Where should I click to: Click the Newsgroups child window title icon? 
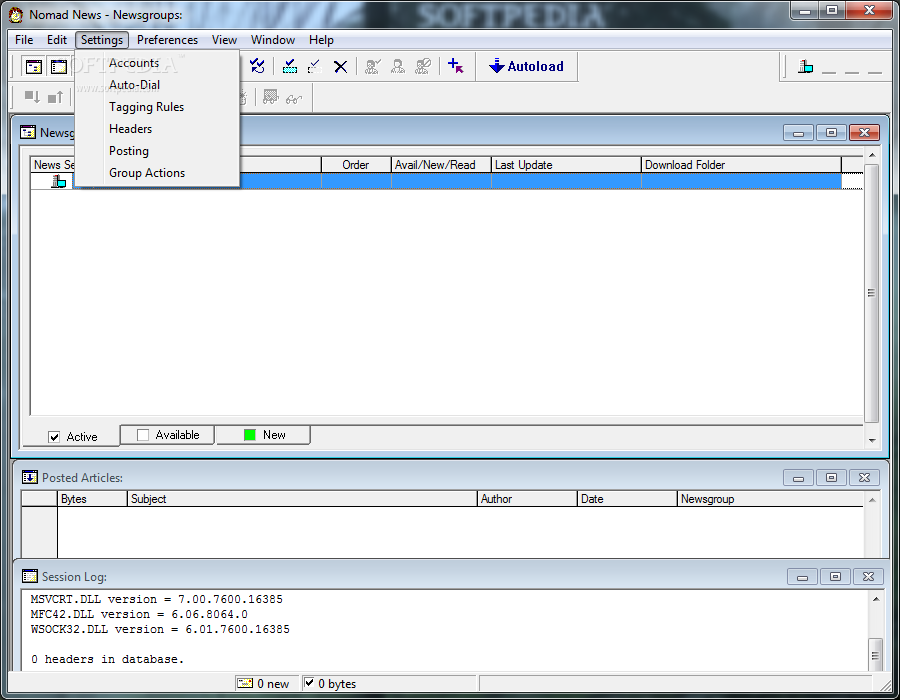click(x=28, y=133)
